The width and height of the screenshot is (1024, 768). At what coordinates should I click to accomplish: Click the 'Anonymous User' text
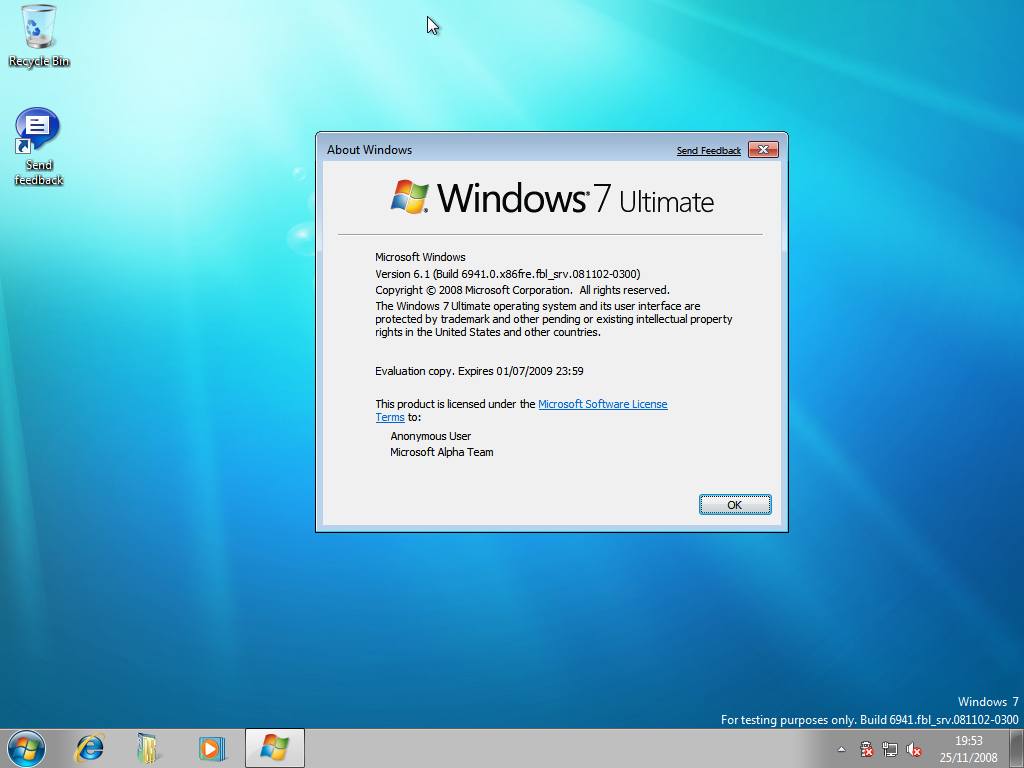pyautogui.click(x=430, y=436)
